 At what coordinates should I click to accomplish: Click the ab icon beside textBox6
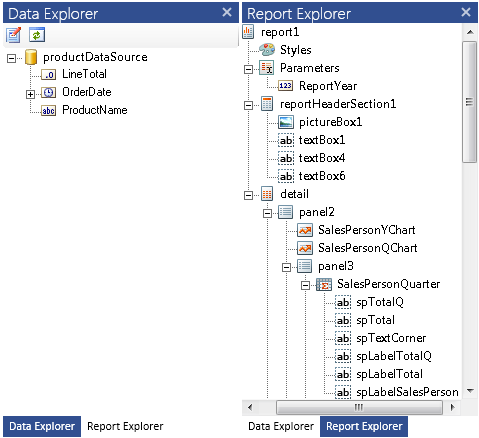pos(286,176)
